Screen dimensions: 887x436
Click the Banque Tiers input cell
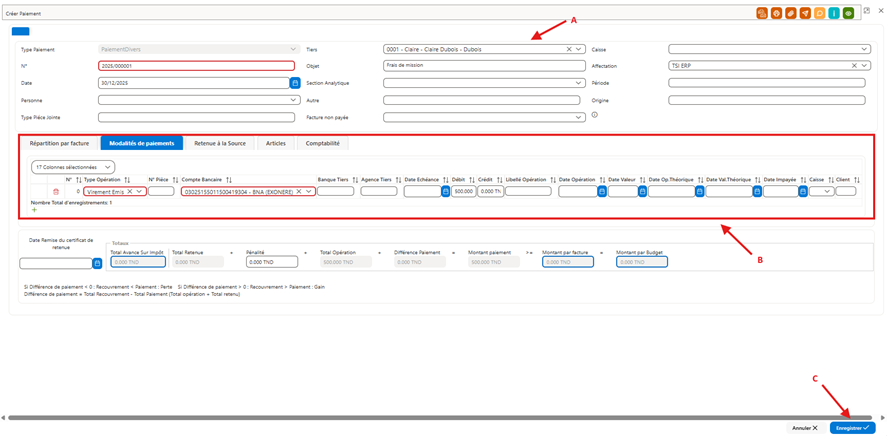pos(335,192)
